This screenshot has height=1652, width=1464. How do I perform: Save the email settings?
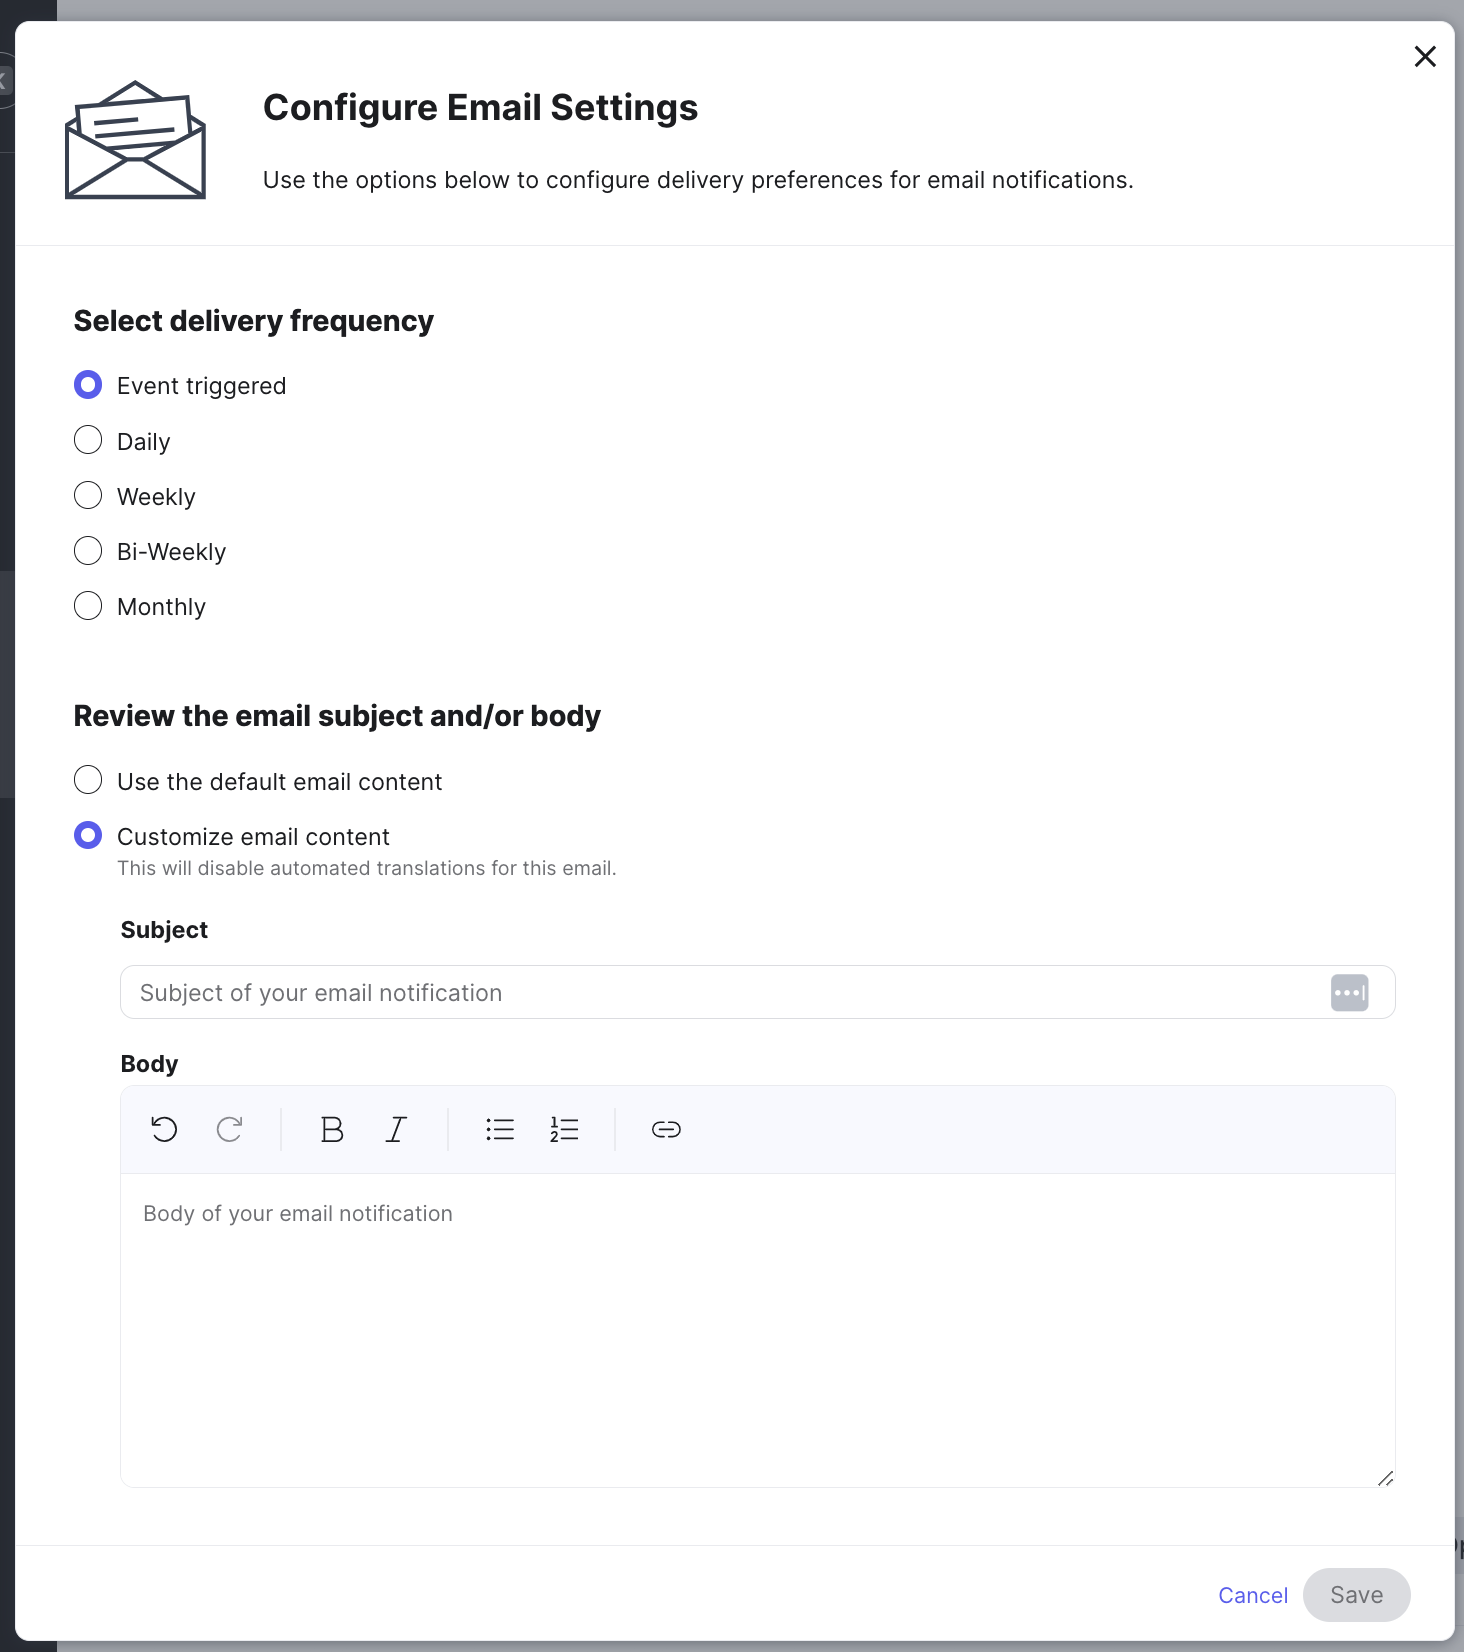(1355, 1595)
